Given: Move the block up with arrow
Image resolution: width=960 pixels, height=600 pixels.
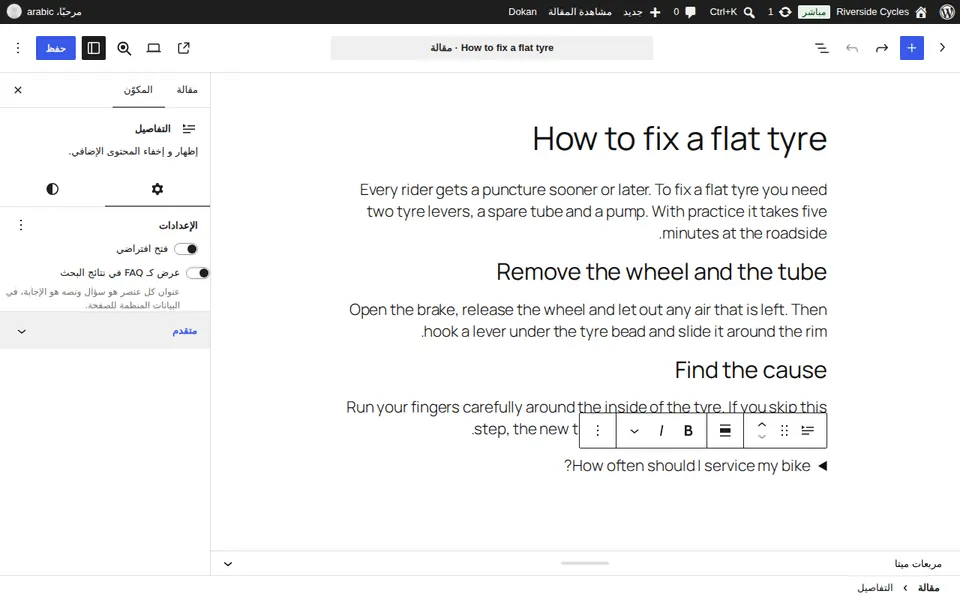Looking at the screenshot, I should (762, 424).
